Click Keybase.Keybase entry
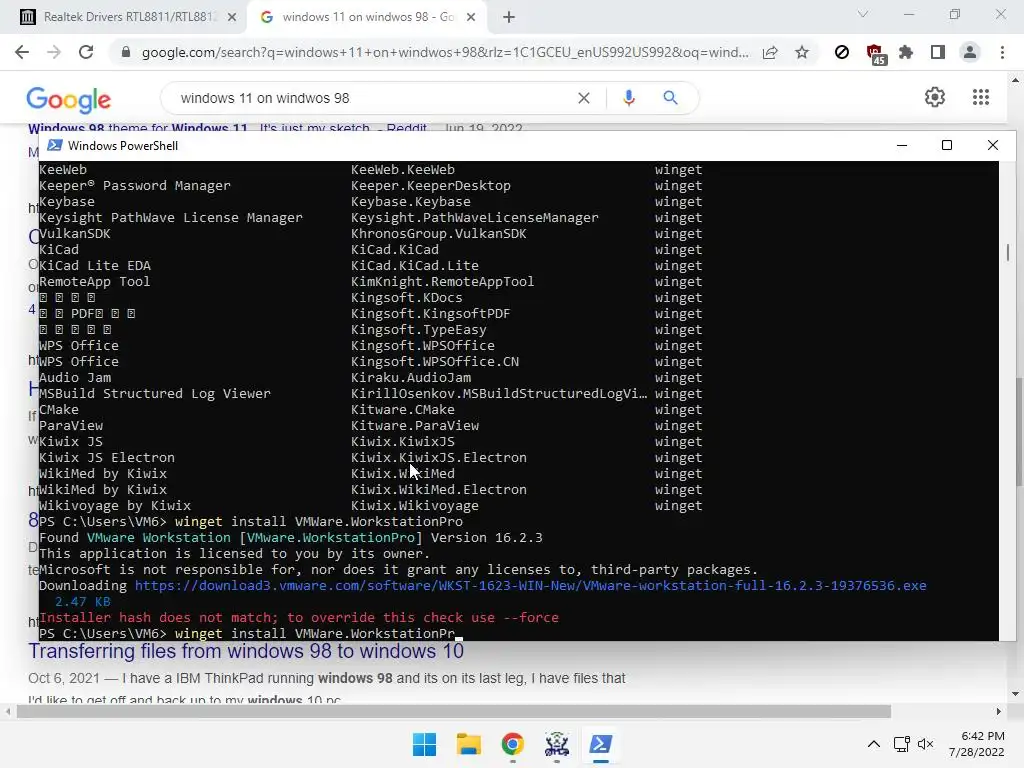Screen dimensions: 1024x768 (410, 202)
